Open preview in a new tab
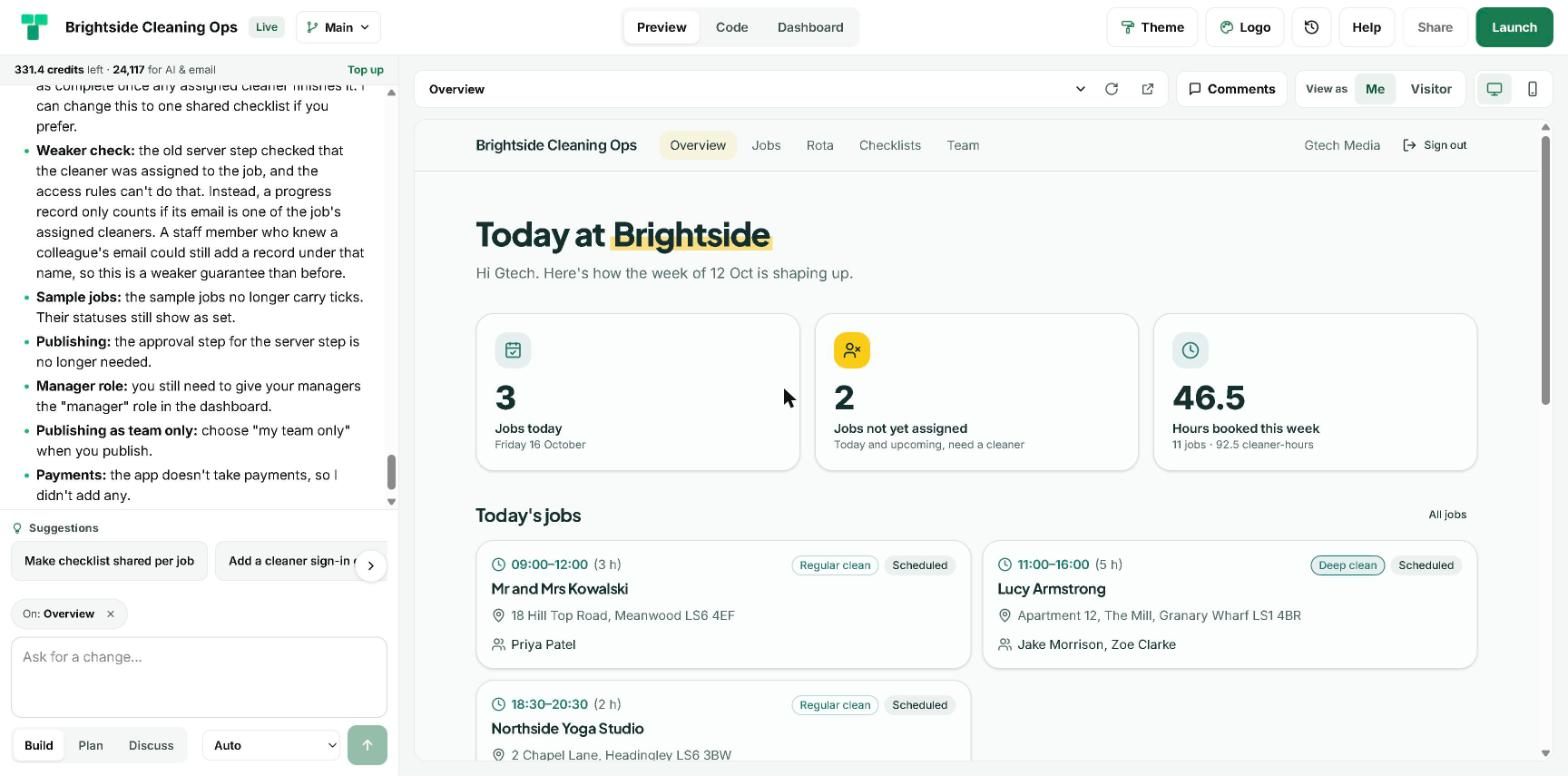Viewport: 1568px width, 776px height. tap(1147, 89)
